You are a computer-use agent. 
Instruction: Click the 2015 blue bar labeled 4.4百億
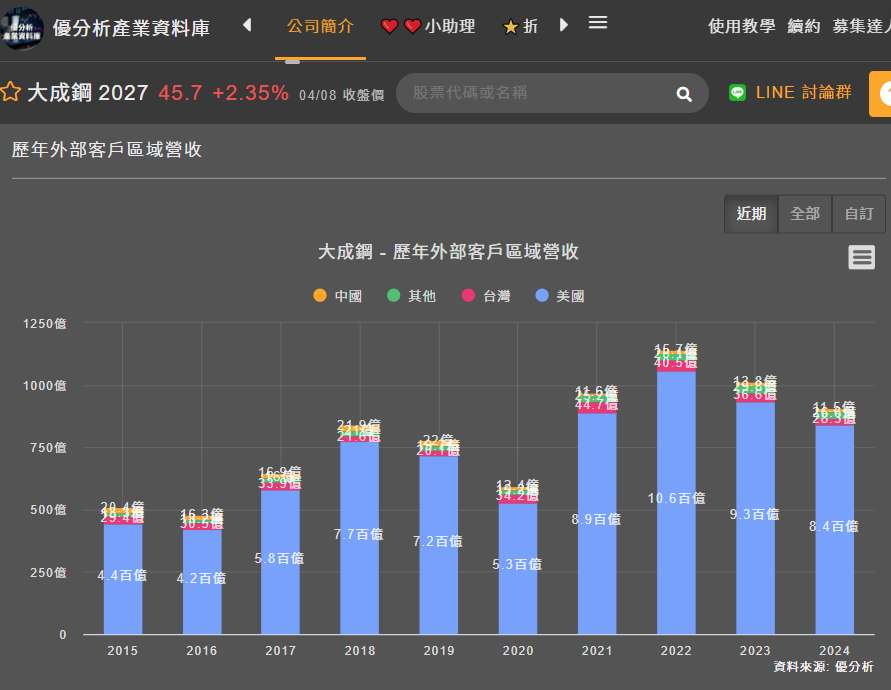(x=123, y=579)
